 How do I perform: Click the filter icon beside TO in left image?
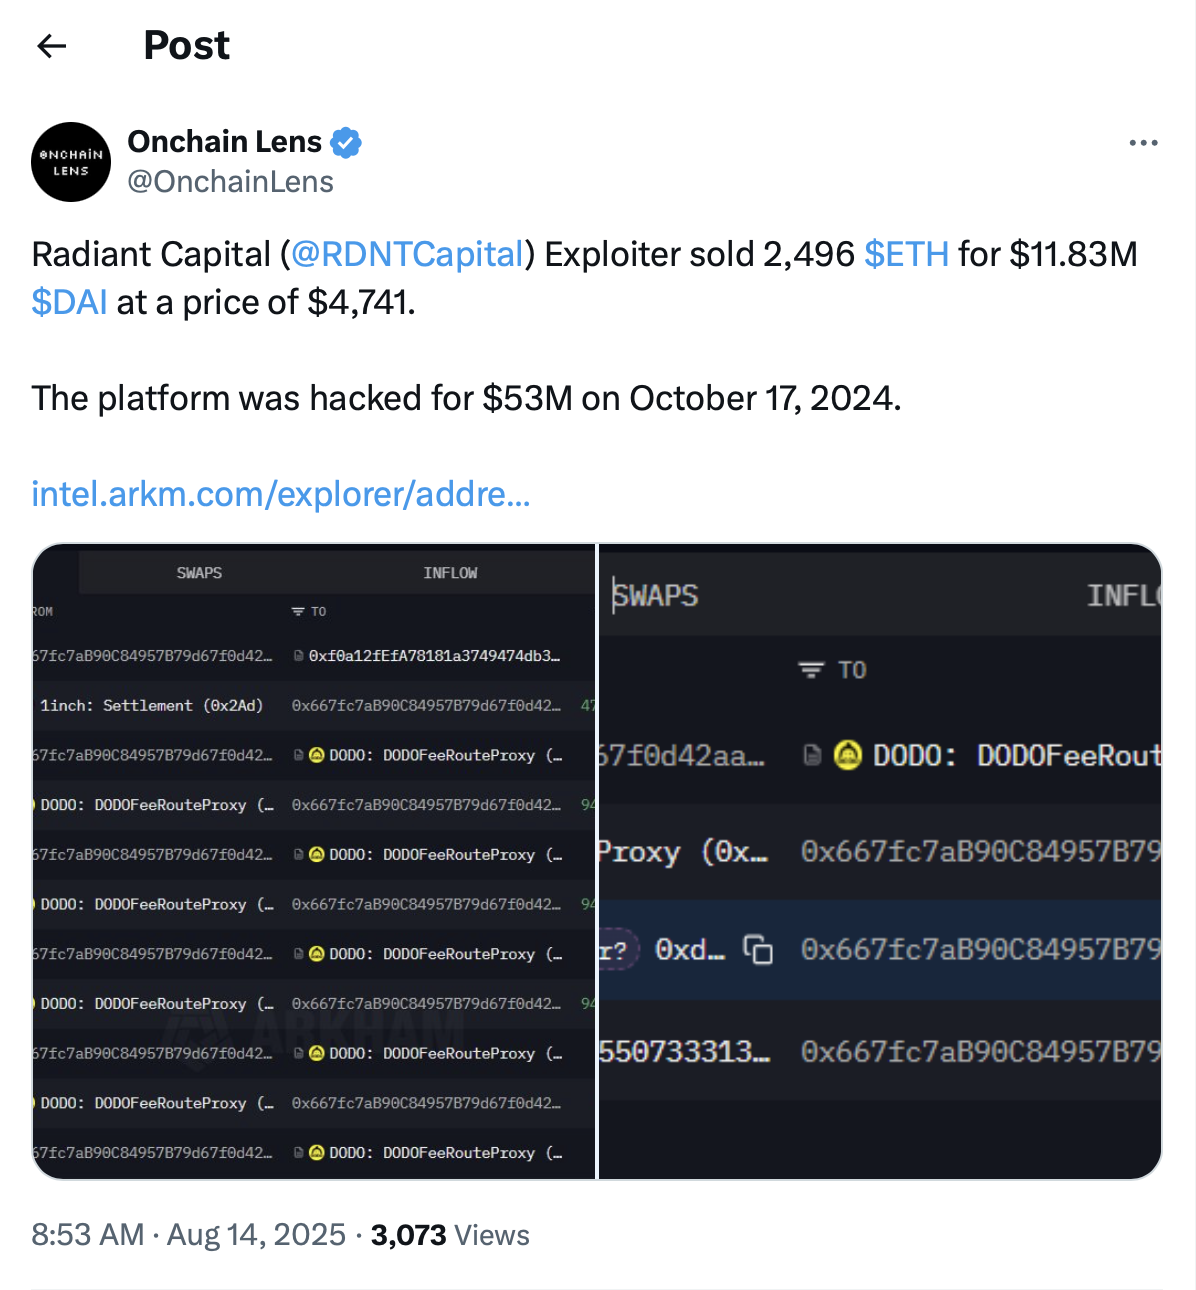[x=298, y=611]
